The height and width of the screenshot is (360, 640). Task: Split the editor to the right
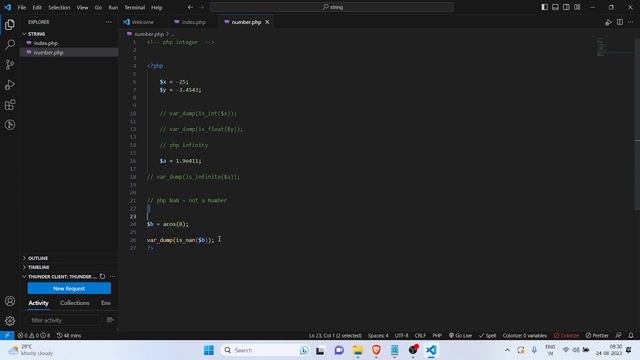point(620,22)
